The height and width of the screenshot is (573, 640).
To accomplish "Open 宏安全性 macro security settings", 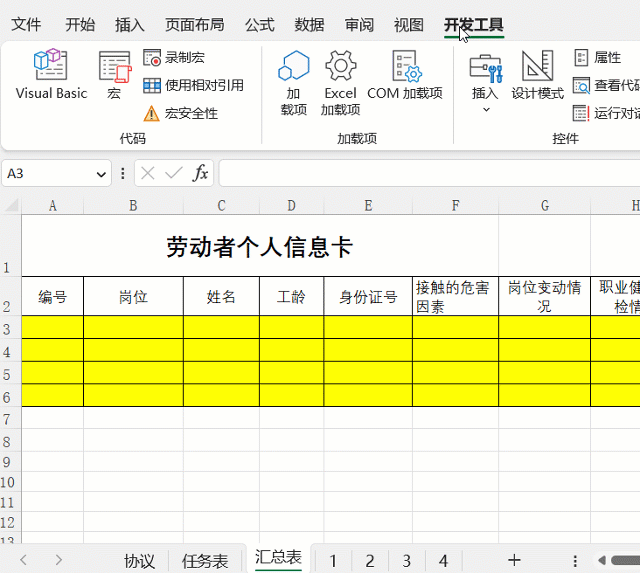I will [x=180, y=113].
